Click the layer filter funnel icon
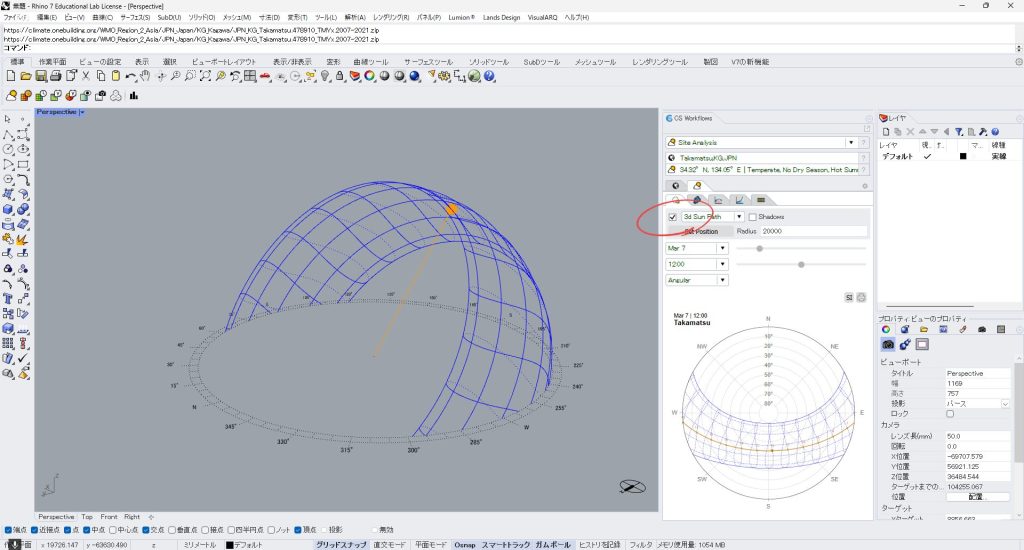The width and height of the screenshot is (1024, 550). click(959, 132)
